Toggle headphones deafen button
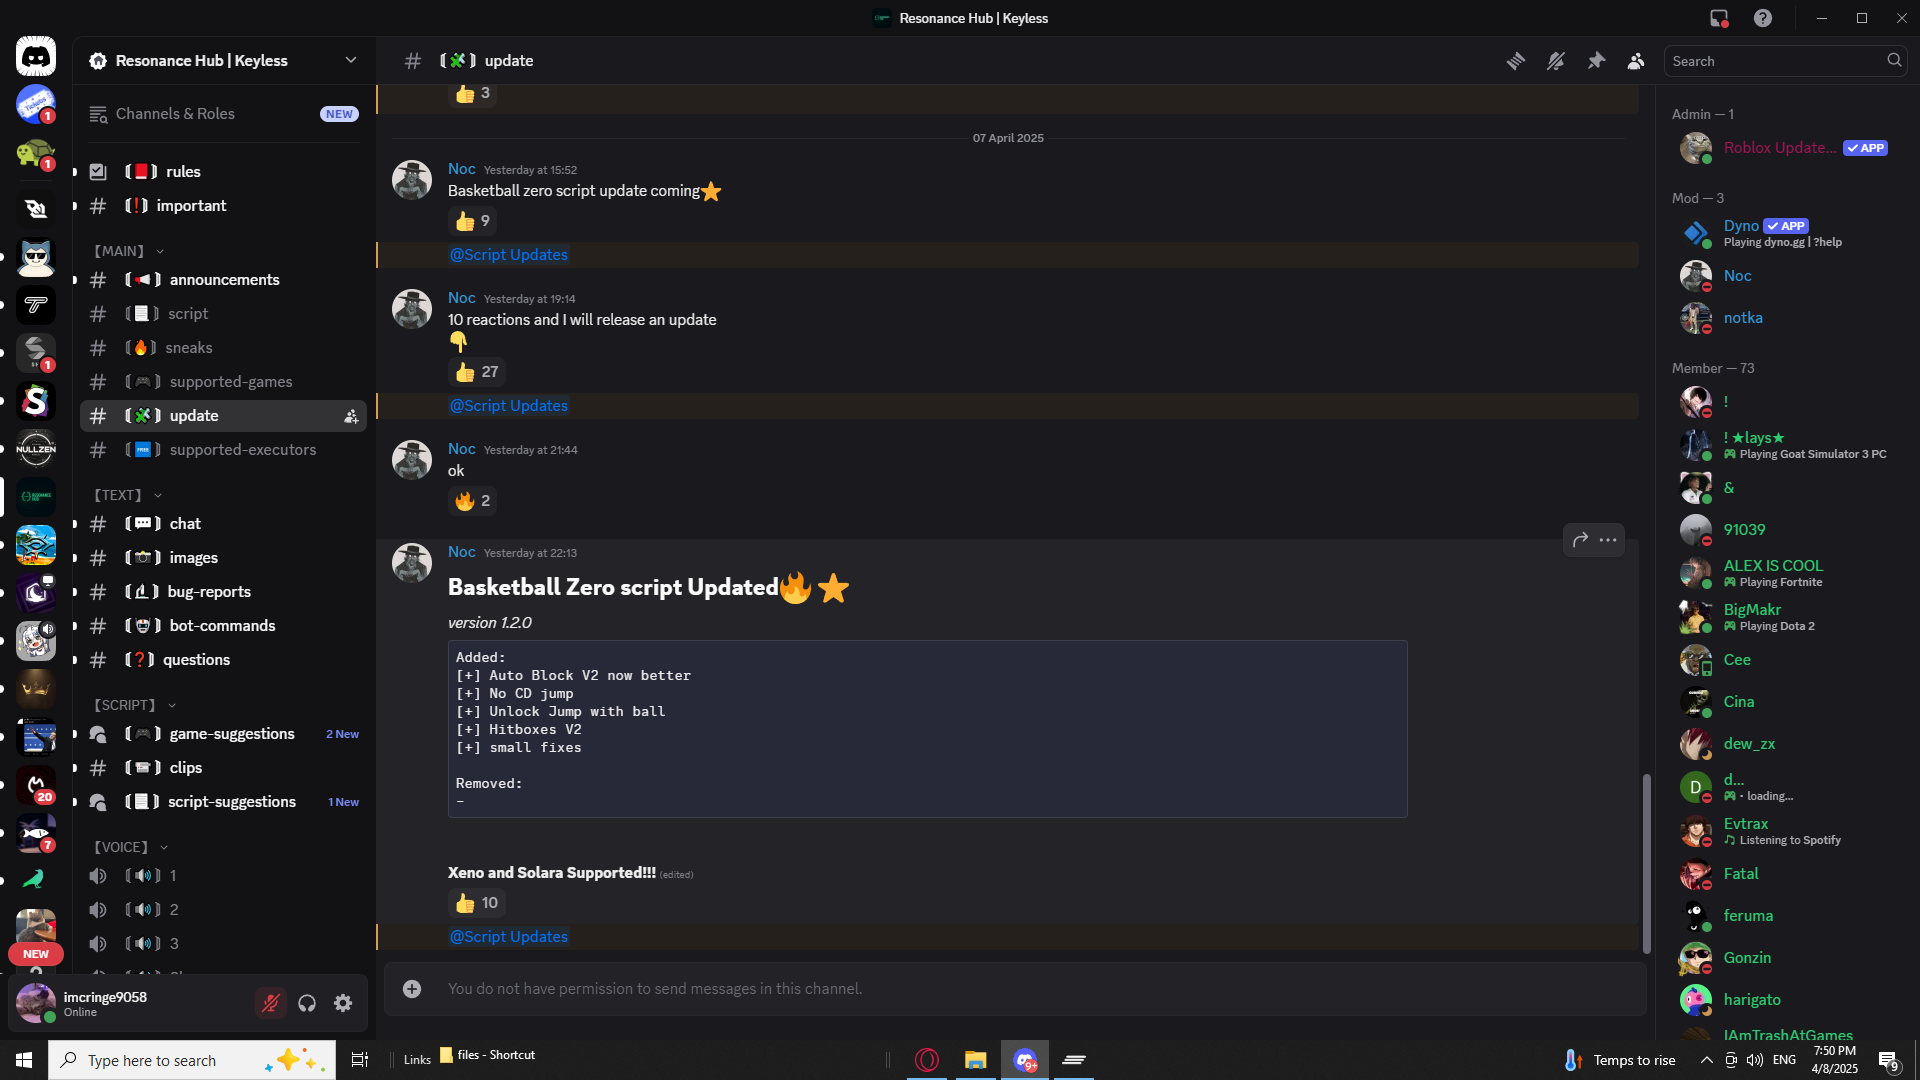Viewport: 1920px width, 1080px height. point(307,1003)
